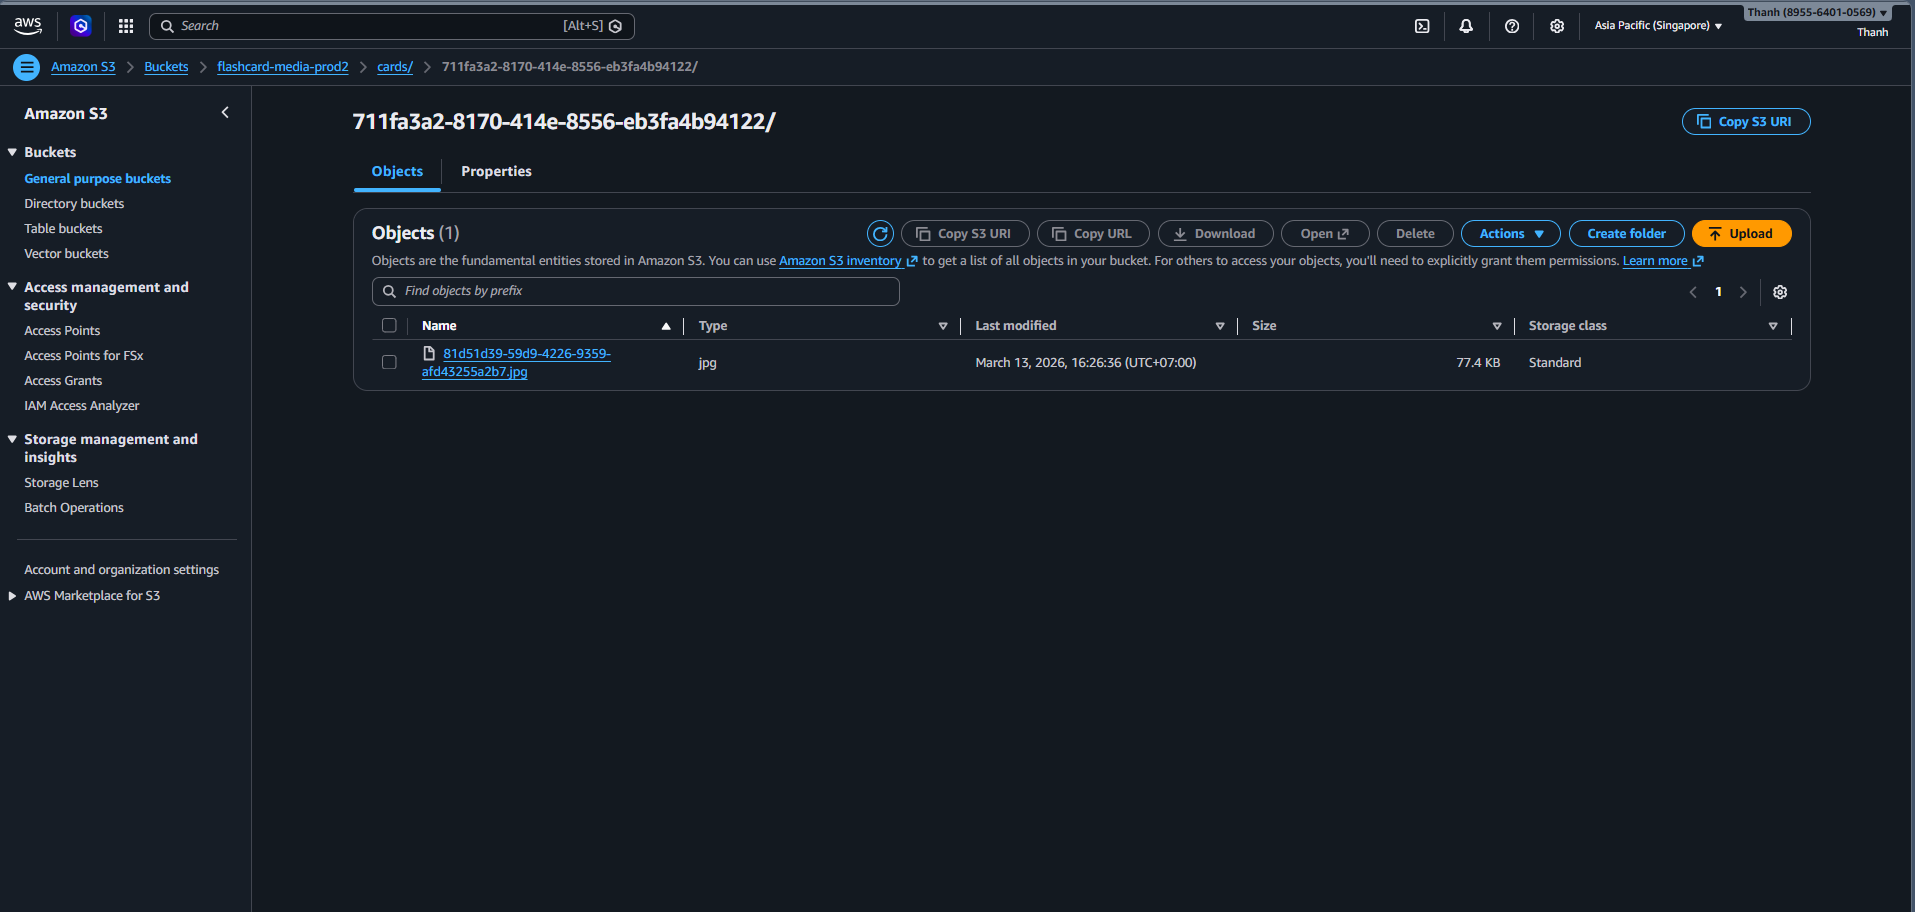Open the Asia Pacific (Singapore) region selector
Image resolution: width=1915 pixels, height=912 pixels.
(x=1658, y=26)
